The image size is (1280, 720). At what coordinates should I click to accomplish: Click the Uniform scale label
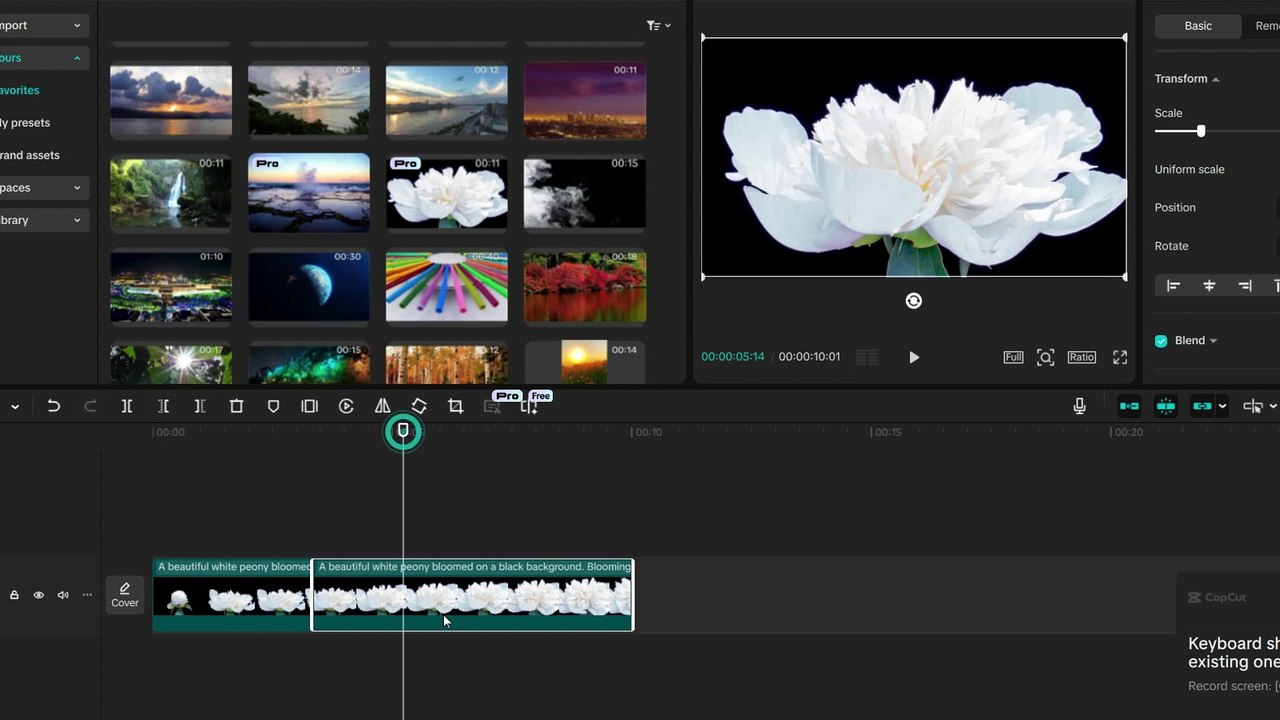[1189, 170]
